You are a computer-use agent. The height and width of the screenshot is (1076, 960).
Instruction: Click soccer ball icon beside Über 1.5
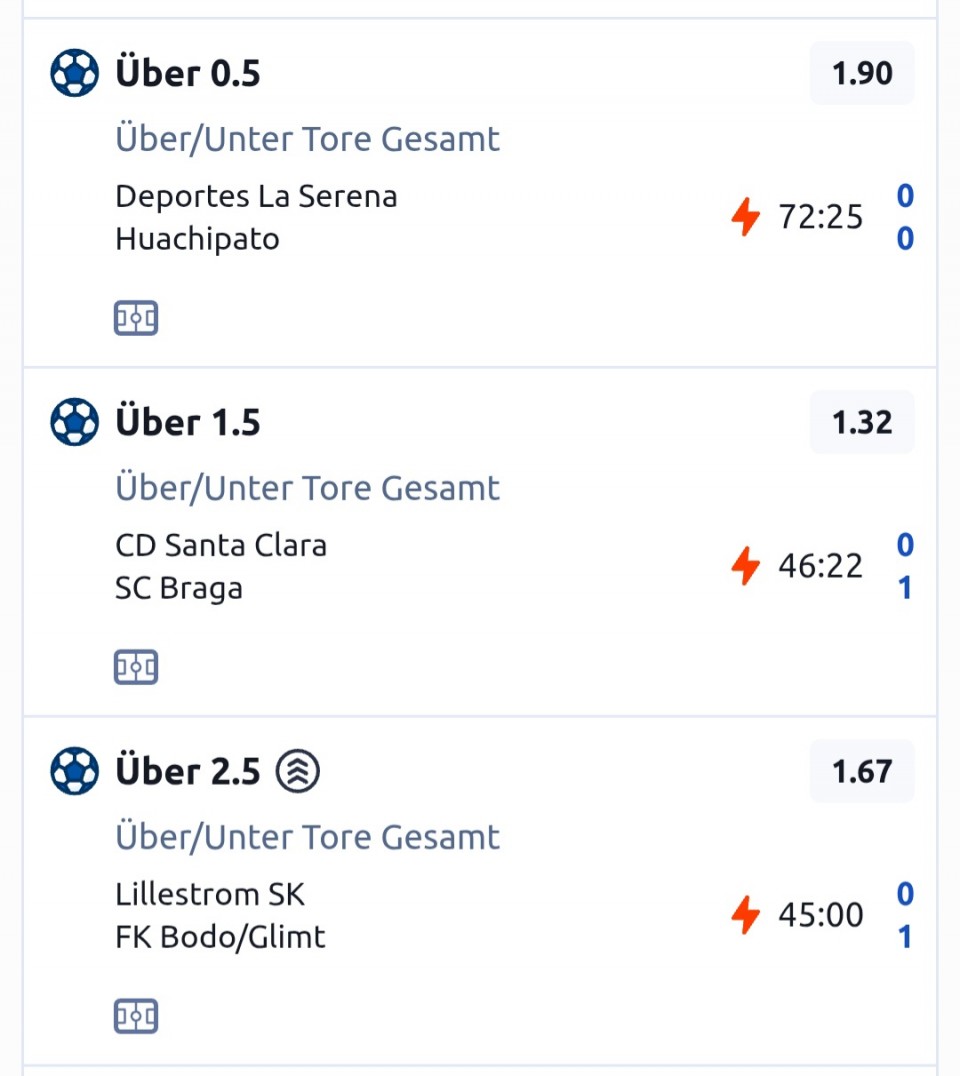pyautogui.click(x=74, y=422)
